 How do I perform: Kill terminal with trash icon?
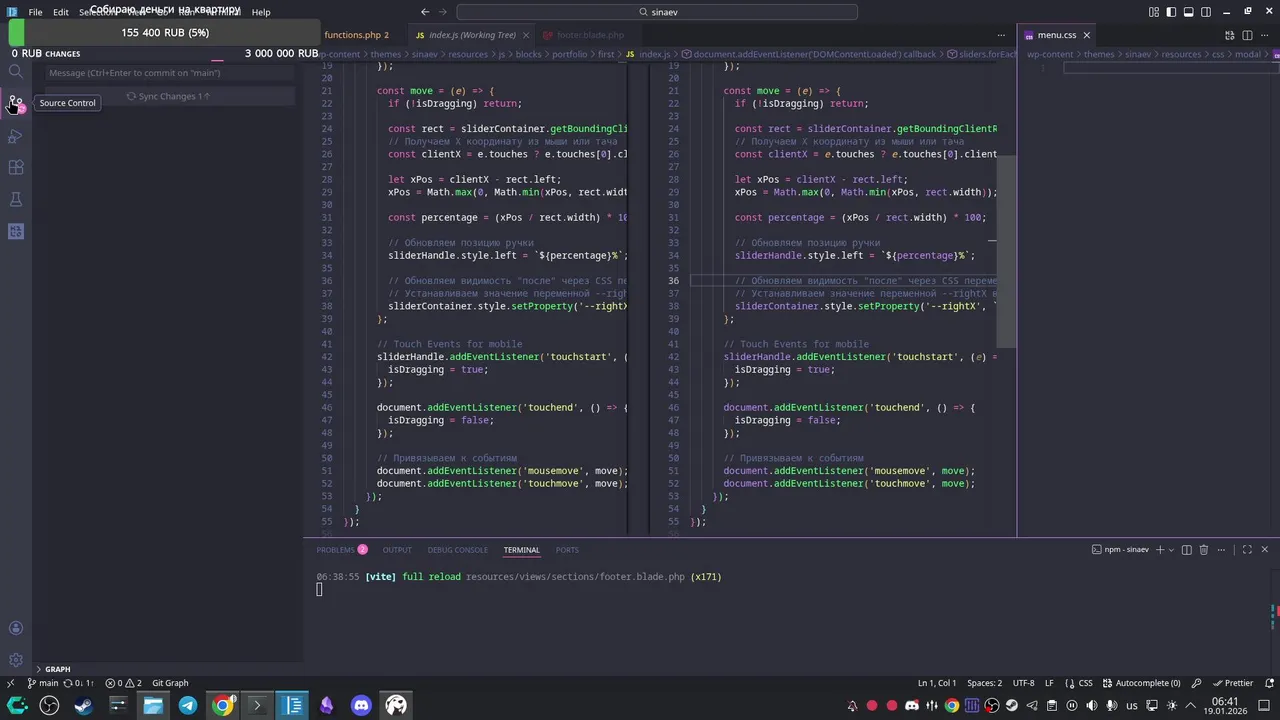tap(1204, 550)
